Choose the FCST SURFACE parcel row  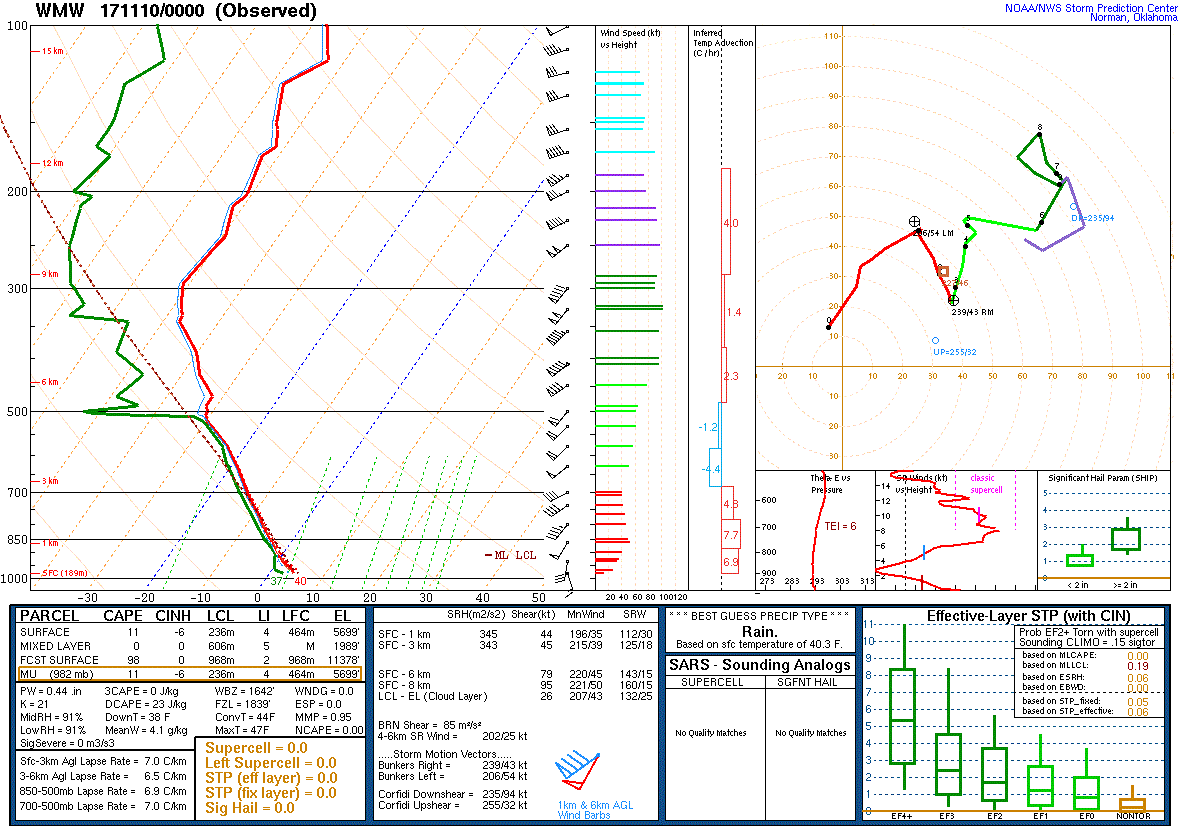click(190, 660)
